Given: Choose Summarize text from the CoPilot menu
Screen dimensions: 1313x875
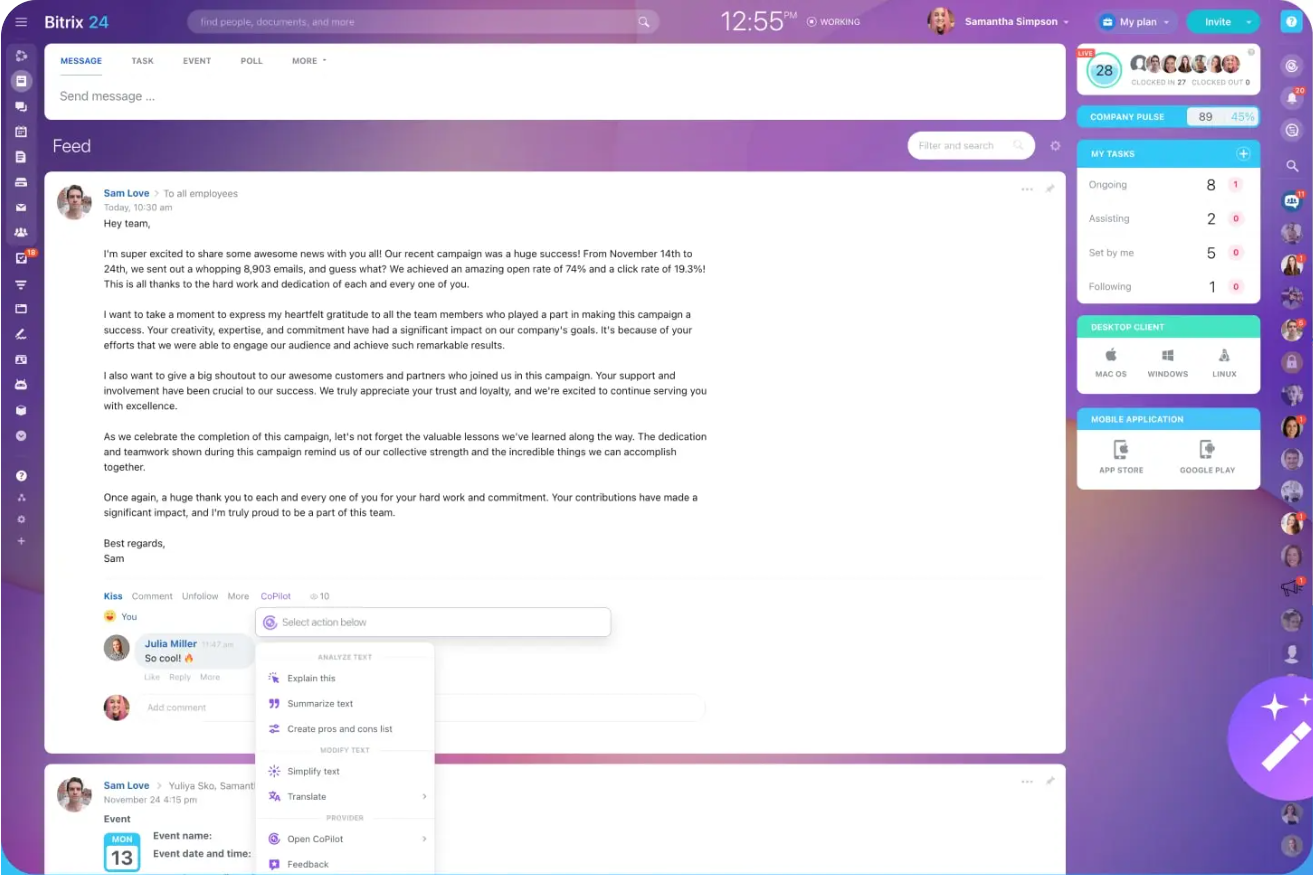Looking at the screenshot, I should tap(322, 704).
